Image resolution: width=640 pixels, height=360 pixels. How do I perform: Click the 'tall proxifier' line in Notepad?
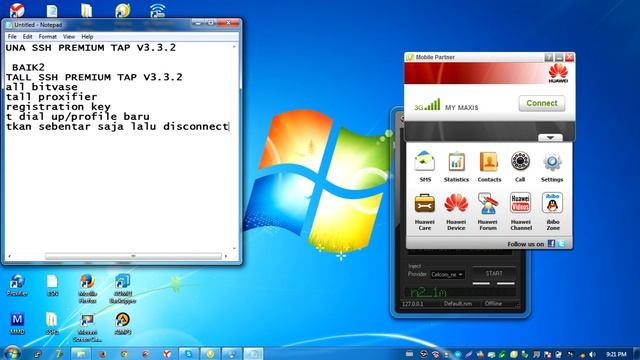(x=51, y=97)
